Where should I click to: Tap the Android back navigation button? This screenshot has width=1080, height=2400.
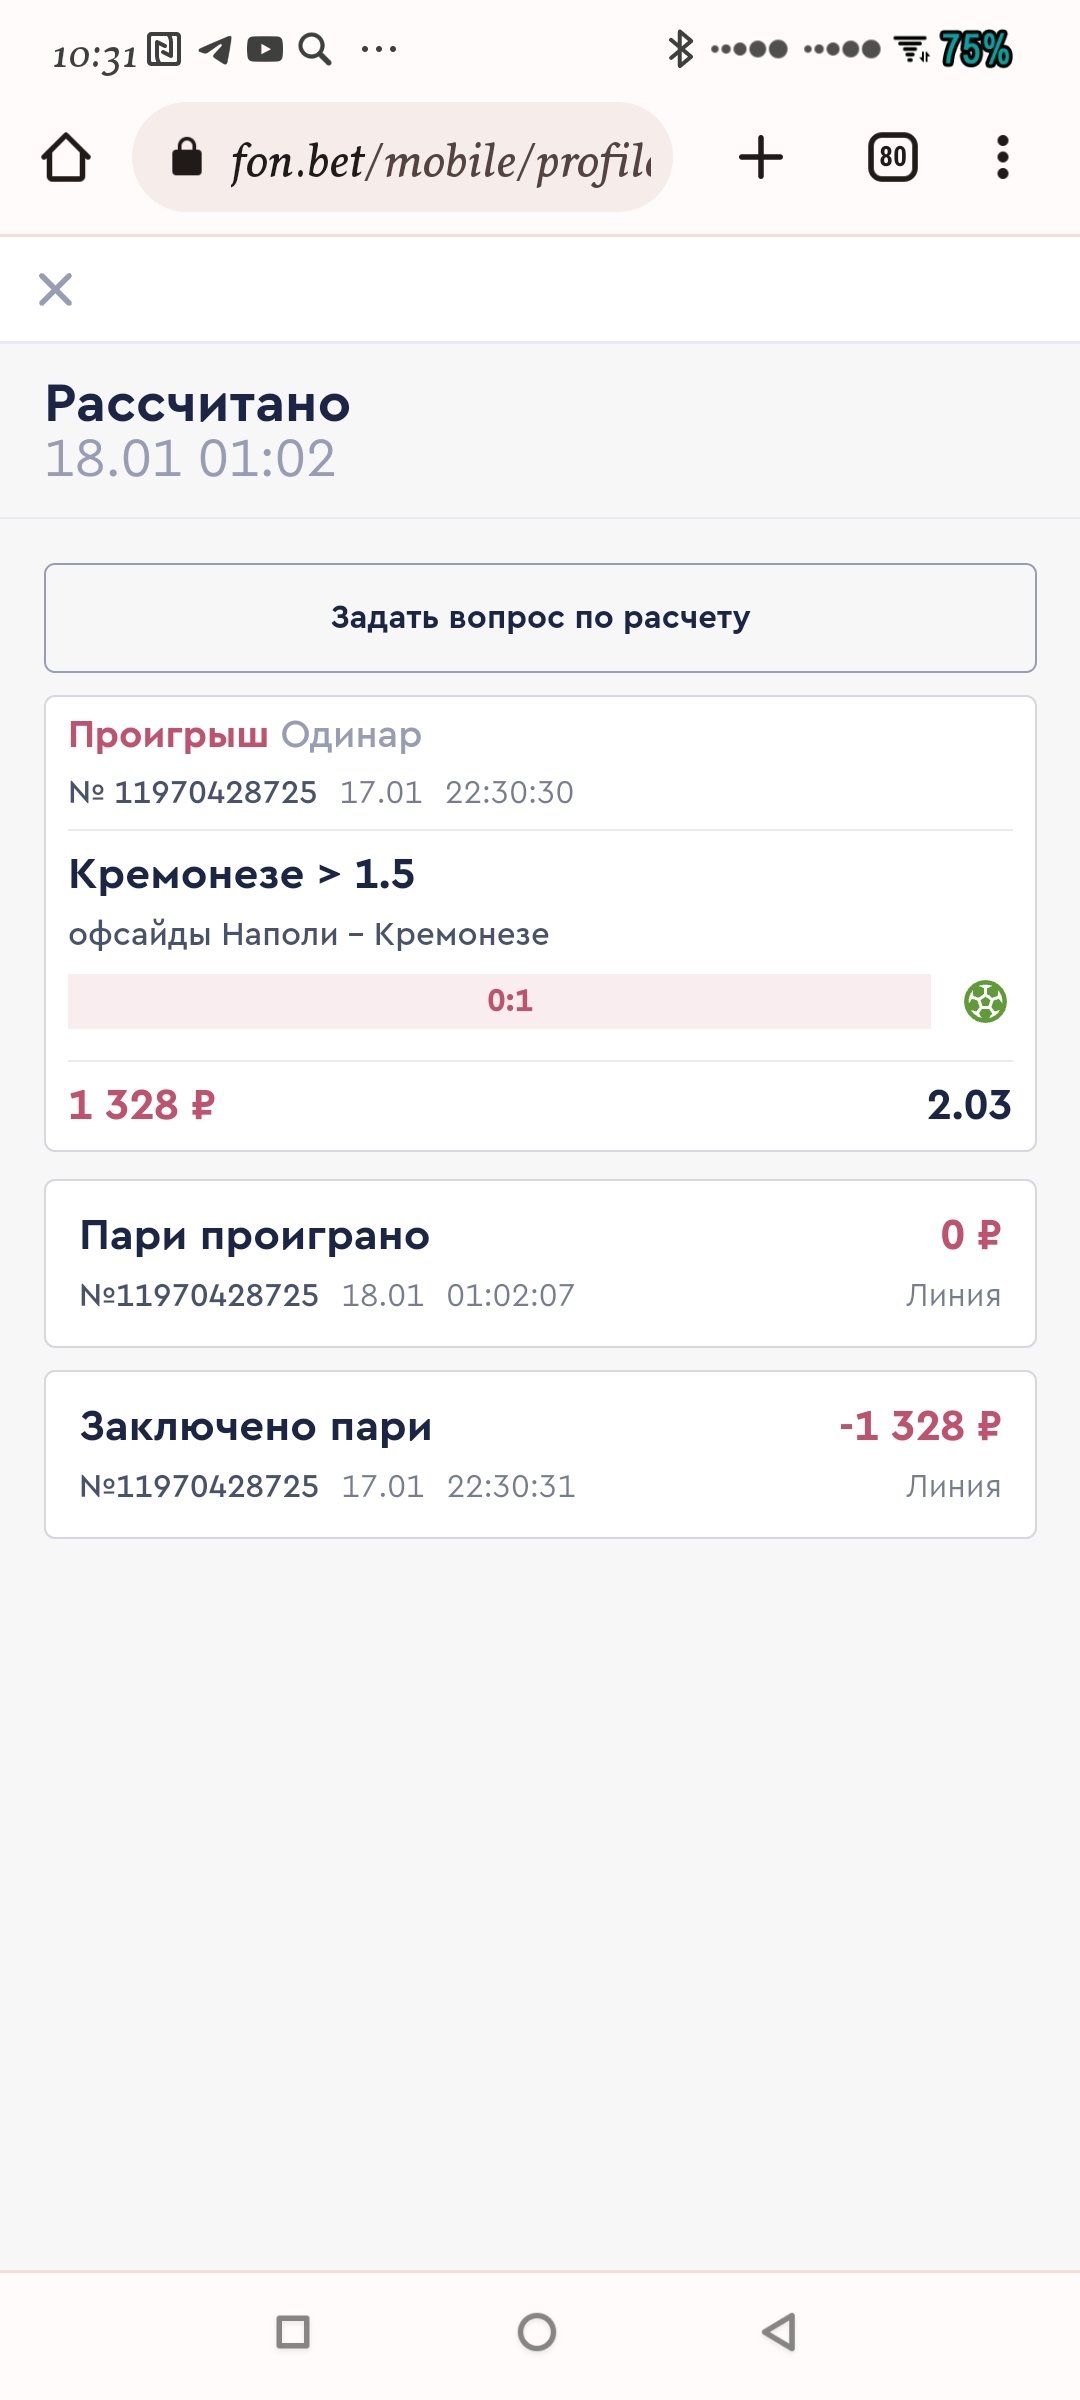[779, 2331]
